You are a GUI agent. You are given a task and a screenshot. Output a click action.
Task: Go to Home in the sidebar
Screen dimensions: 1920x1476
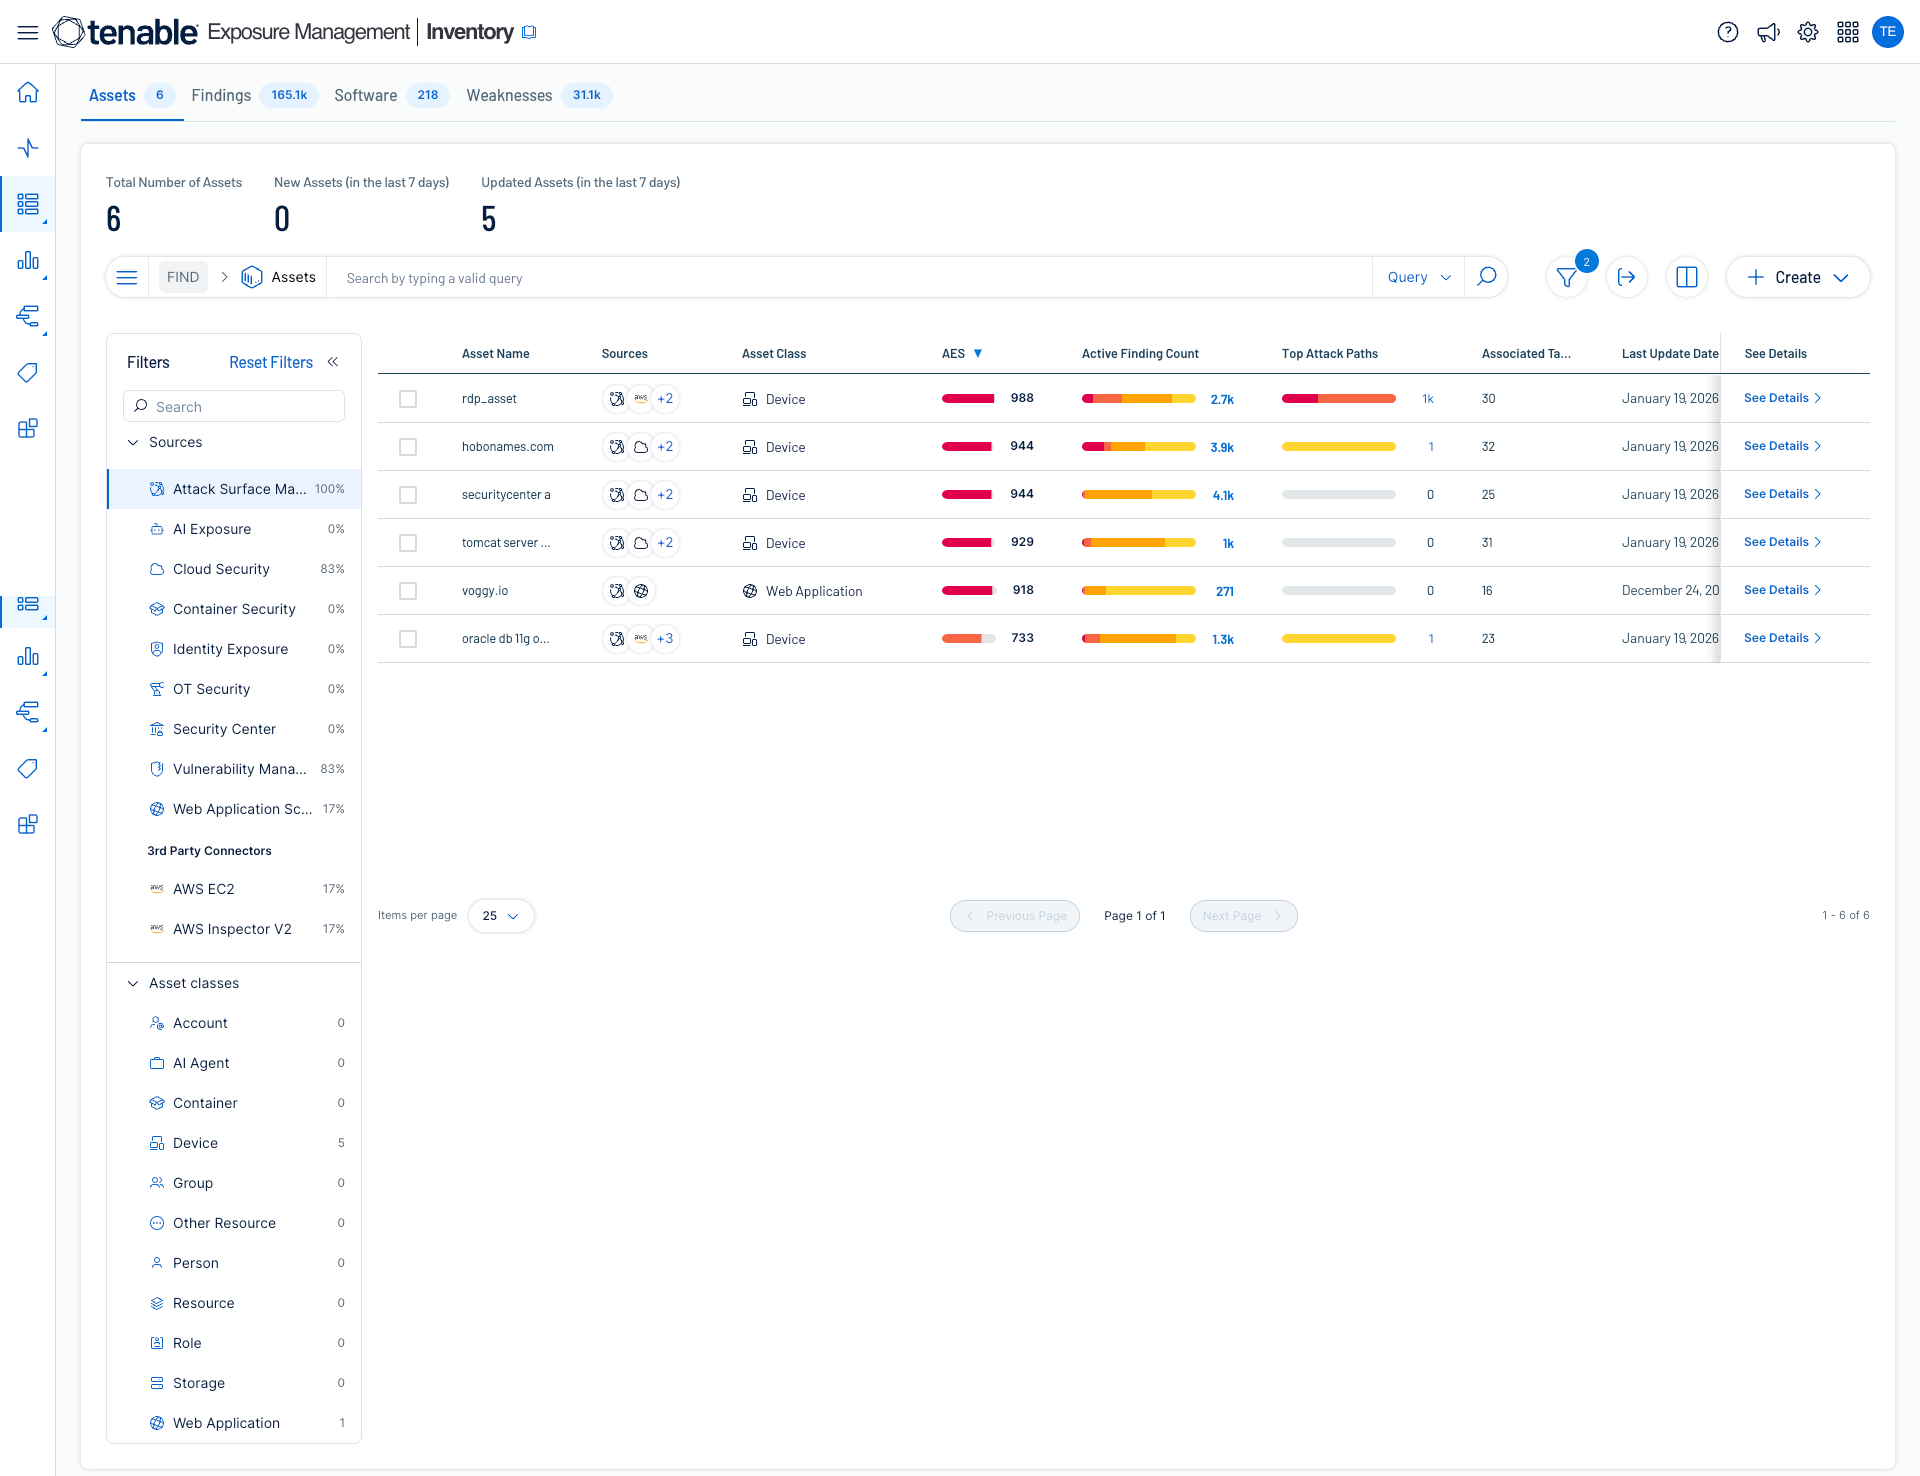coord(28,92)
